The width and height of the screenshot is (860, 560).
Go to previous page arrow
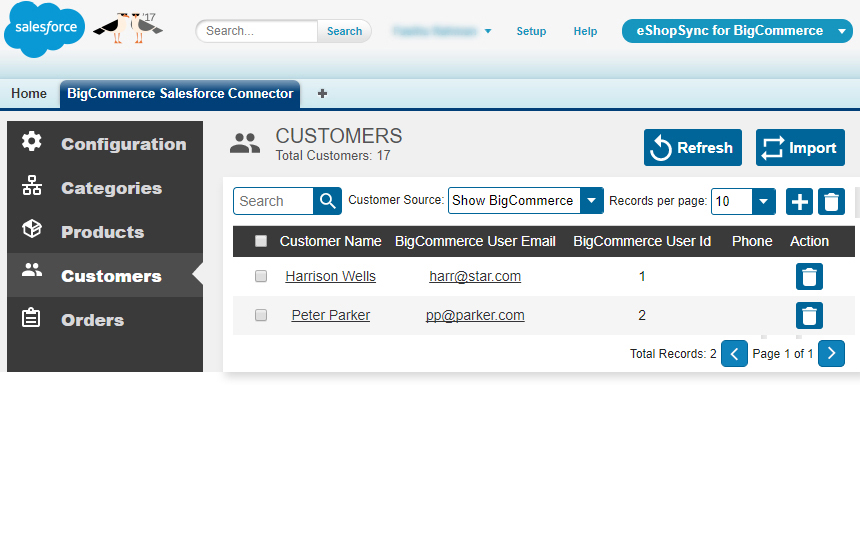[x=734, y=353]
